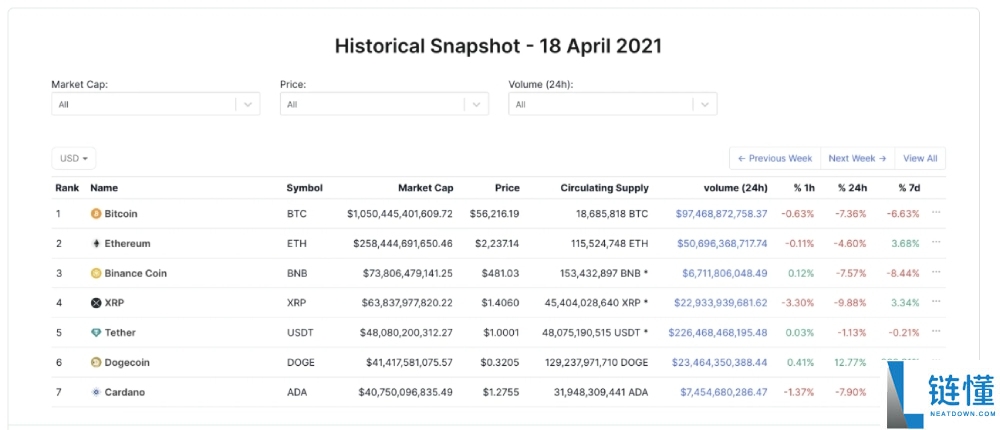
Task: Select the BNB symbol cell
Action: click(297, 273)
